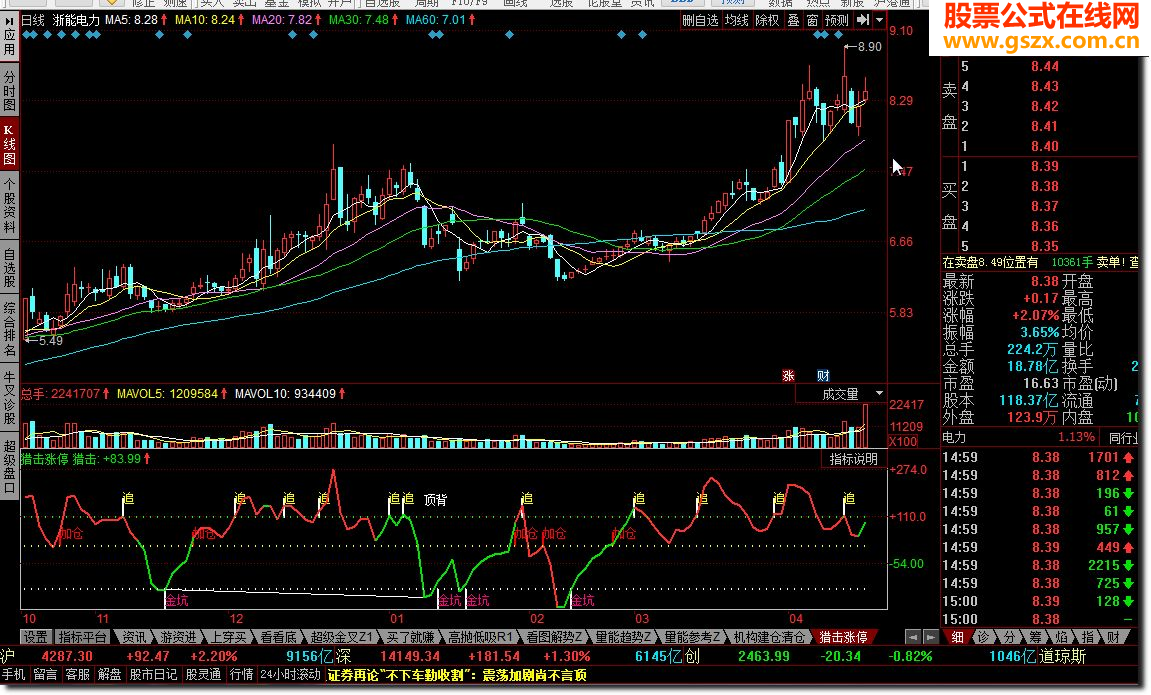Toggle 叠 overlay stock option
The height and width of the screenshot is (695, 1151).
(794, 21)
